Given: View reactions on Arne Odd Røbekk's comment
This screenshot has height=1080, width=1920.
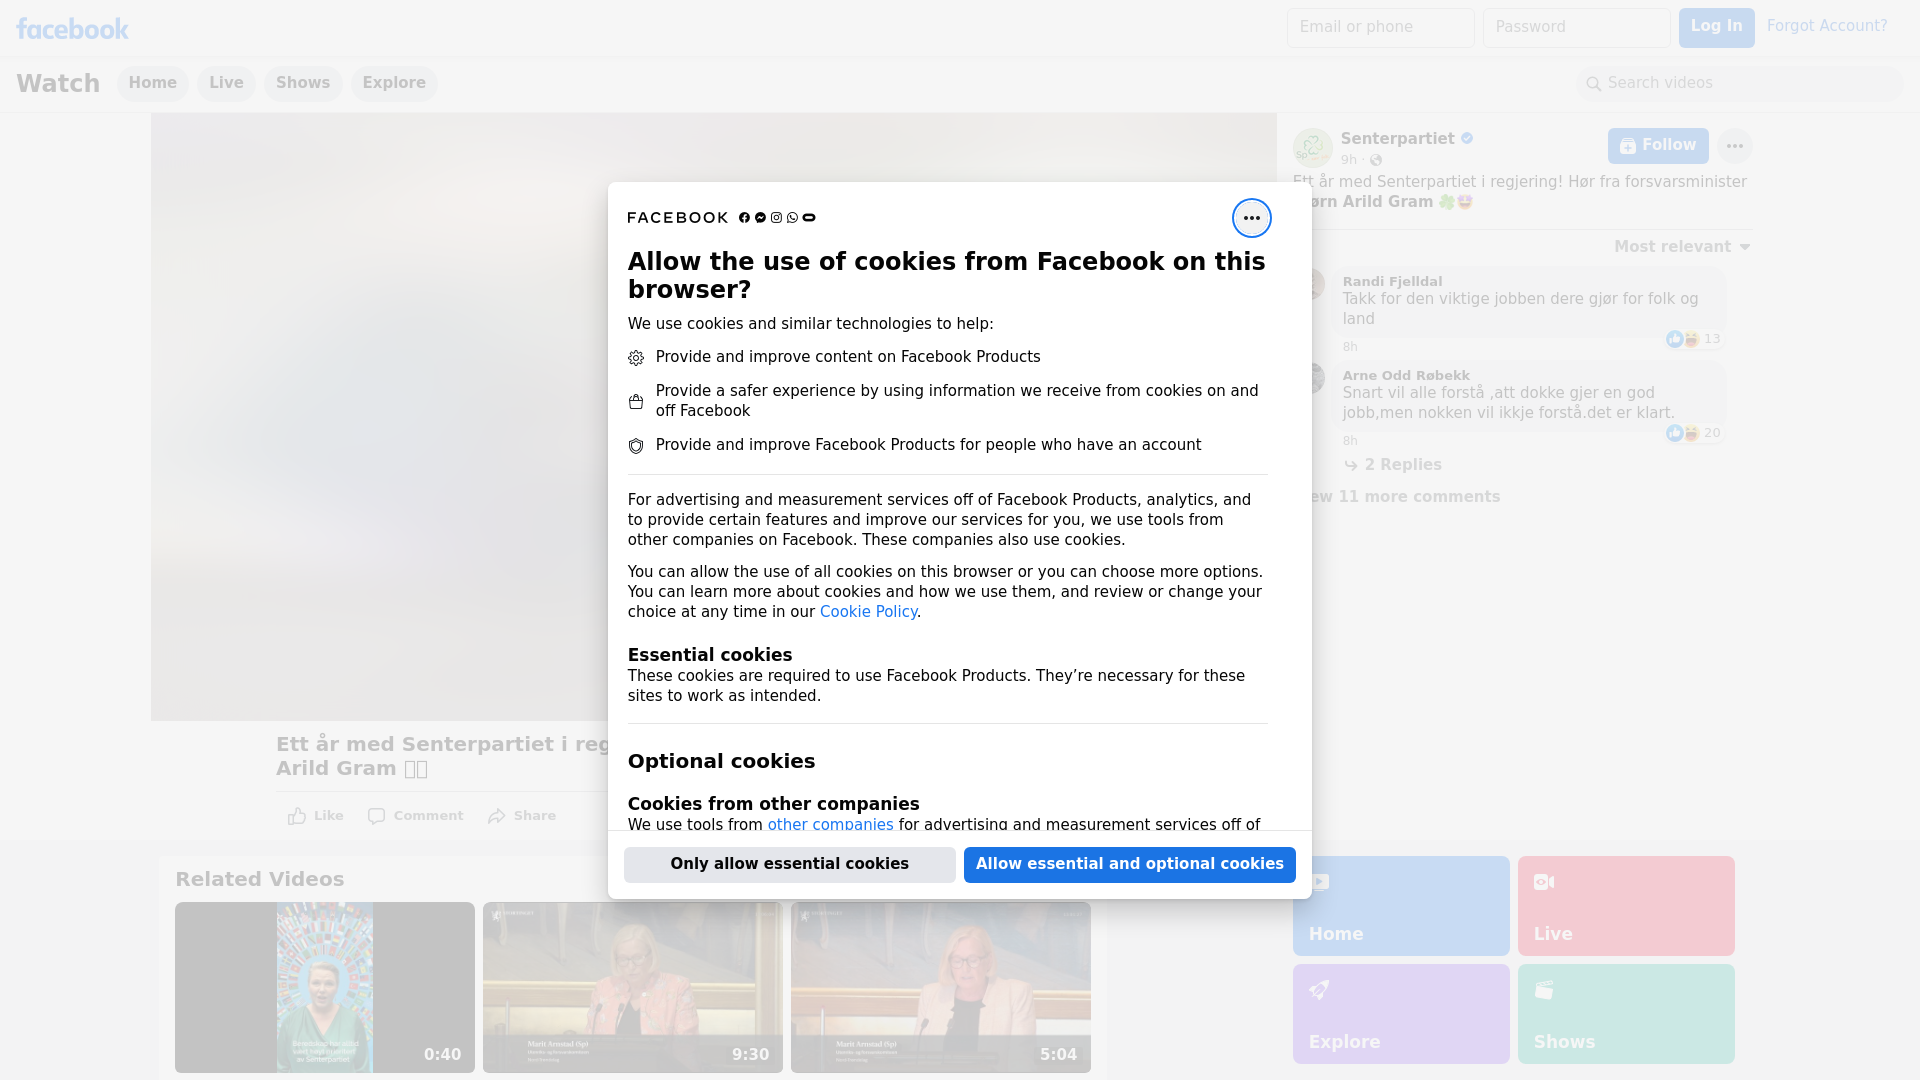Looking at the screenshot, I should coord(1693,433).
